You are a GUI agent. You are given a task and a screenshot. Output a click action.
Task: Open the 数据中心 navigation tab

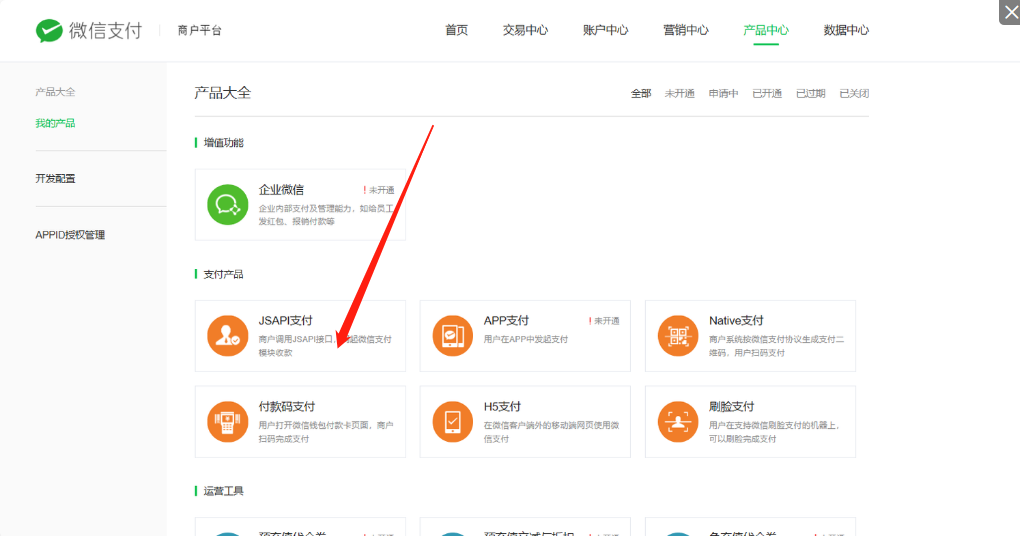(846, 30)
